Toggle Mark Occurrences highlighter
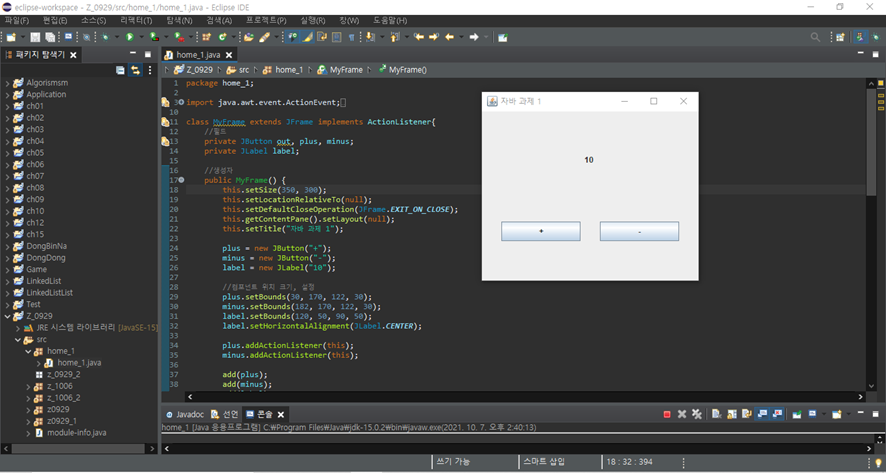 (307, 37)
